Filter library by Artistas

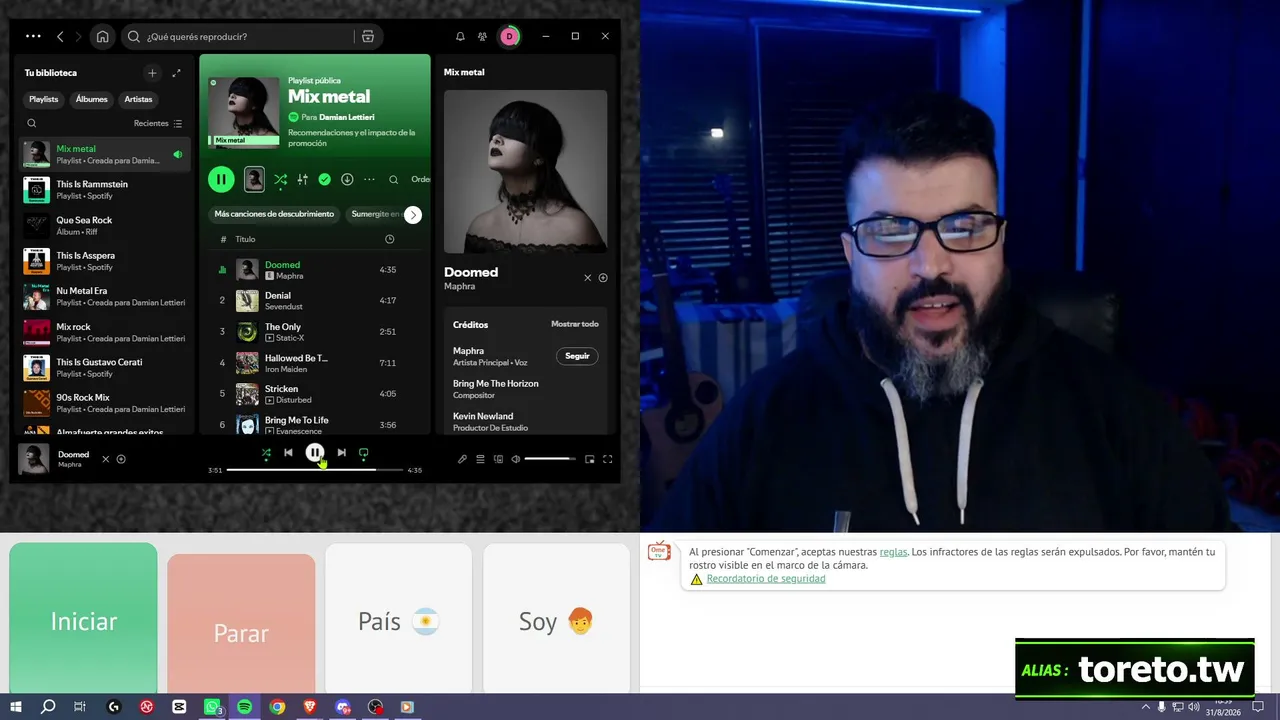(138, 100)
